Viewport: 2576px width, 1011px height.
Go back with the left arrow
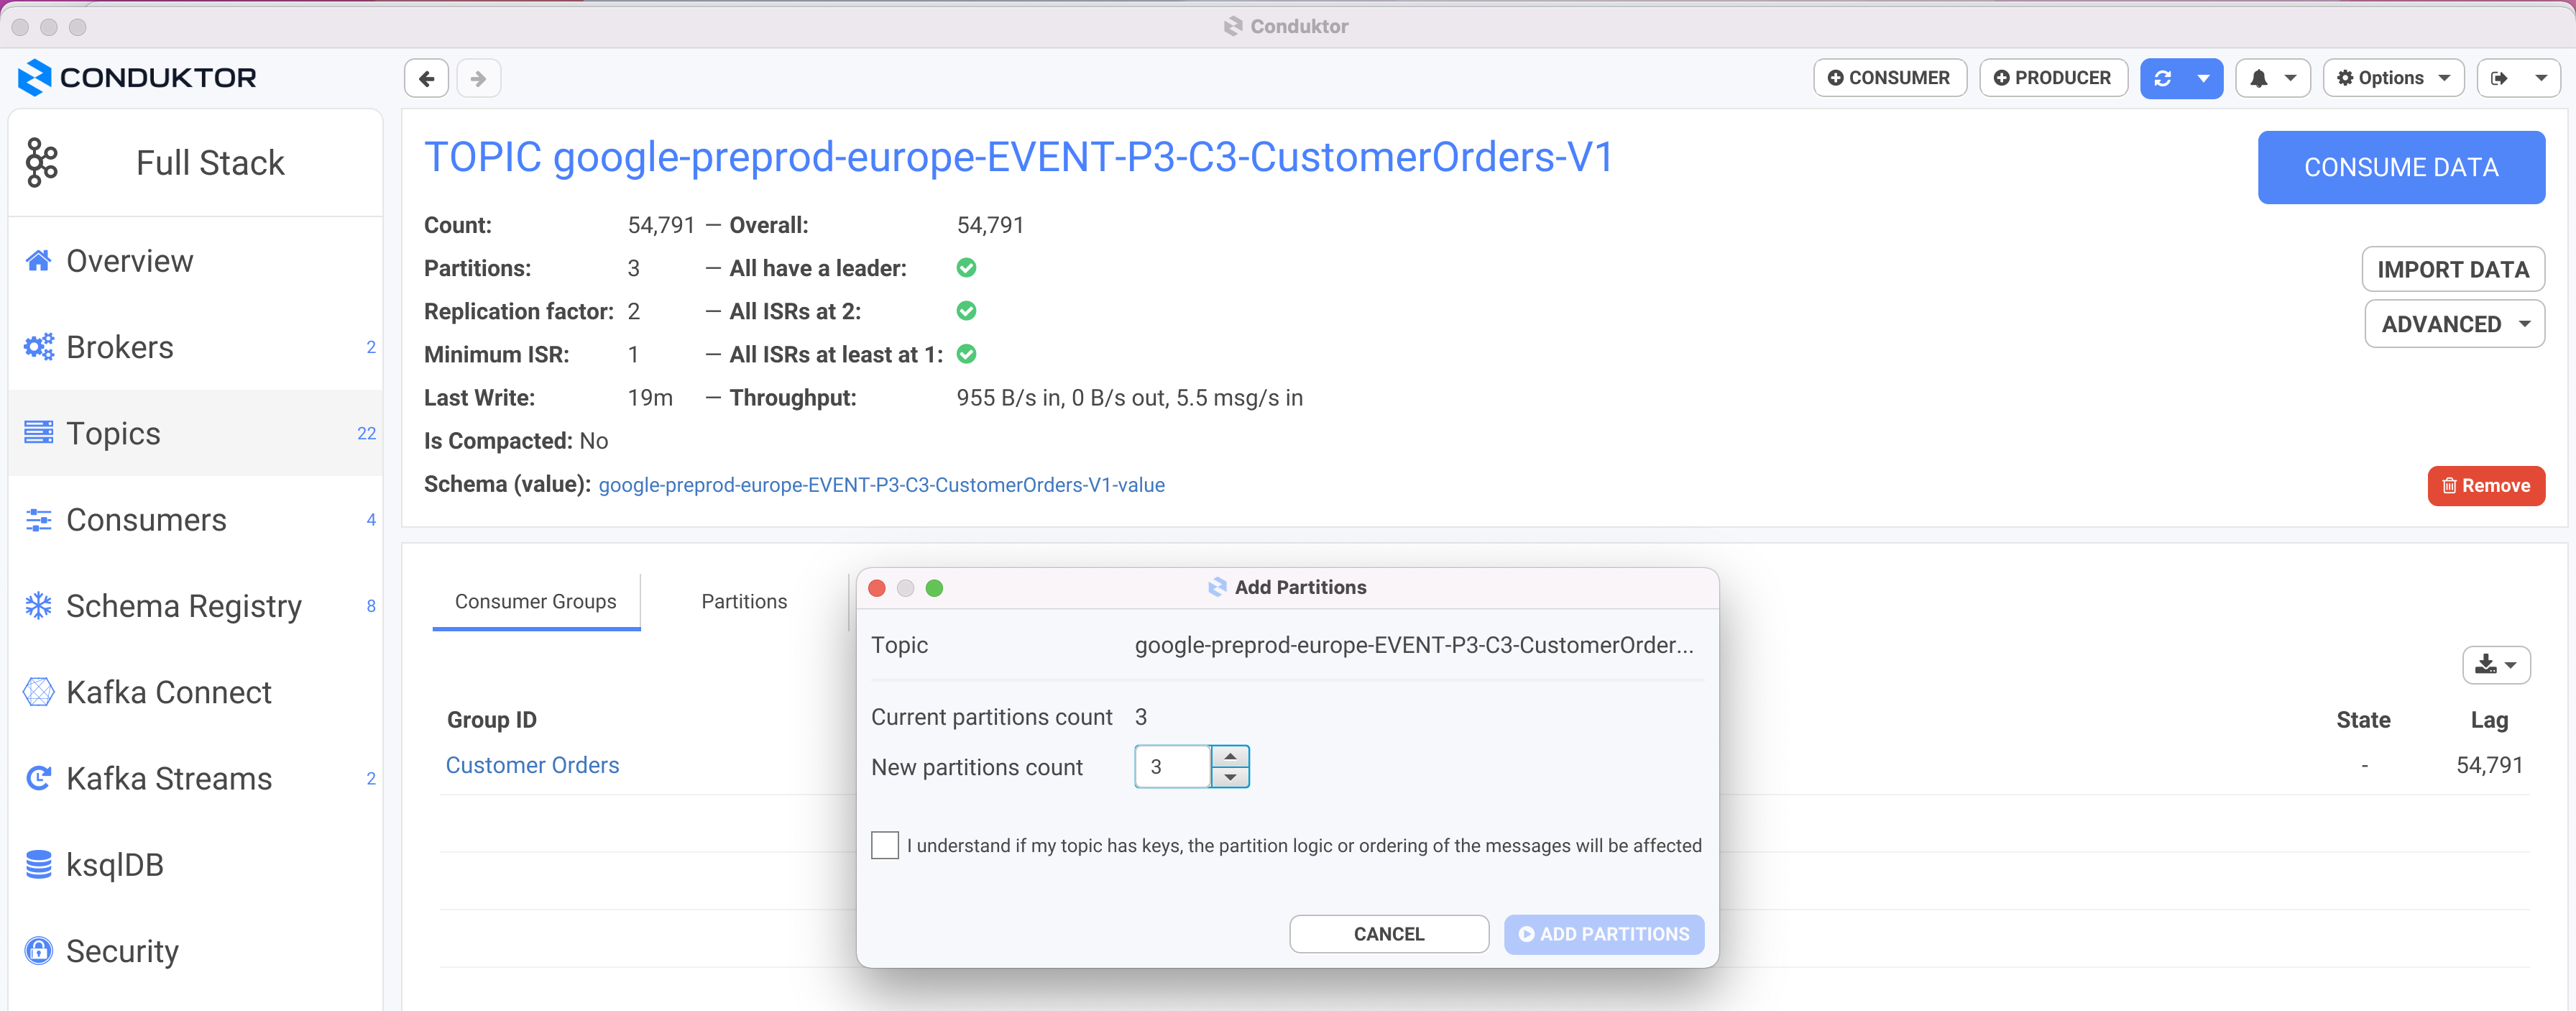point(426,78)
